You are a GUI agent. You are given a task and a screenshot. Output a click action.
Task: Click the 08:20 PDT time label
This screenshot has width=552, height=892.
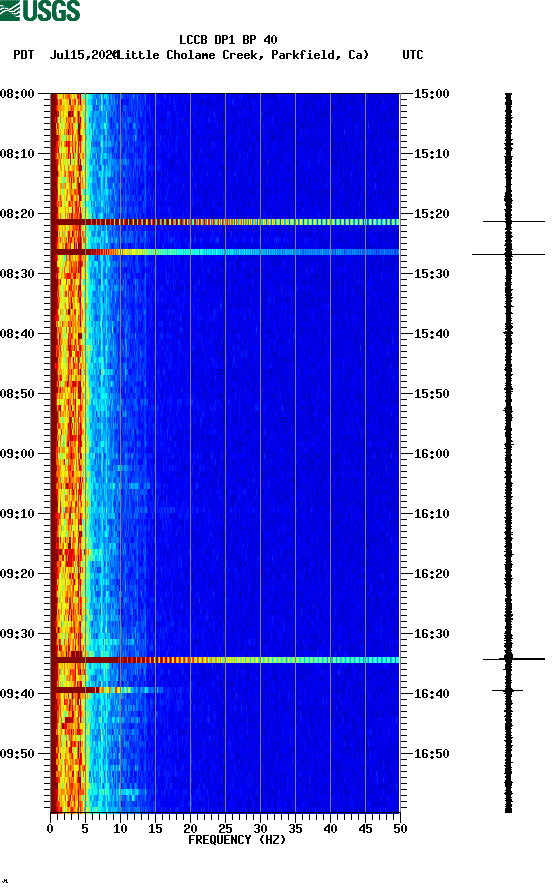click(x=18, y=214)
